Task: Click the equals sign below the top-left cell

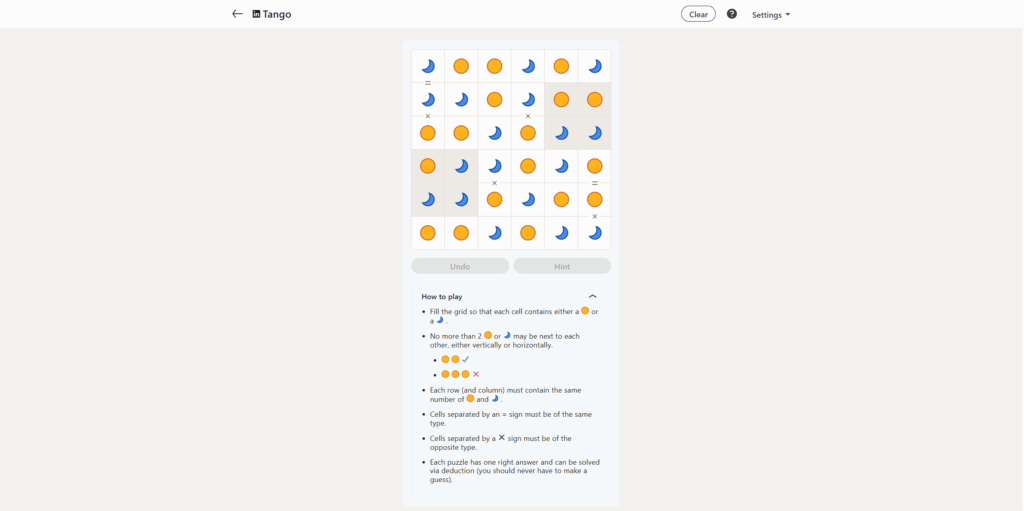Action: 428,83
